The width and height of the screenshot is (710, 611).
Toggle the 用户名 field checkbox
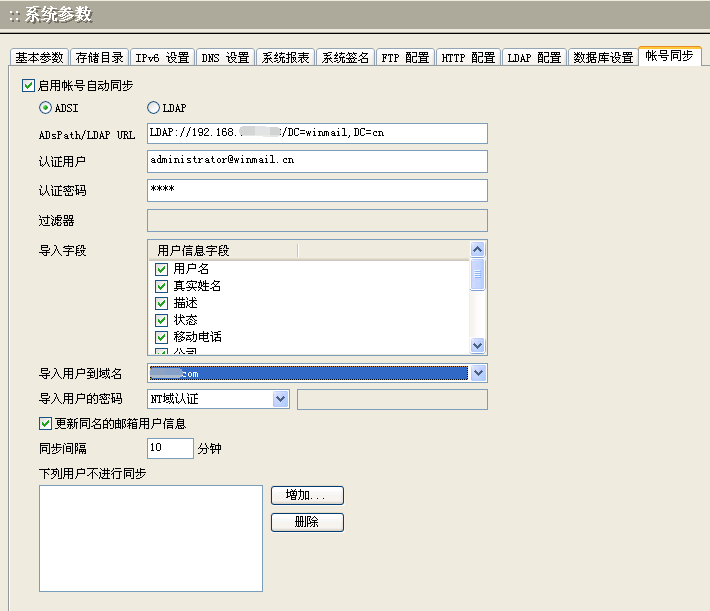point(161,269)
